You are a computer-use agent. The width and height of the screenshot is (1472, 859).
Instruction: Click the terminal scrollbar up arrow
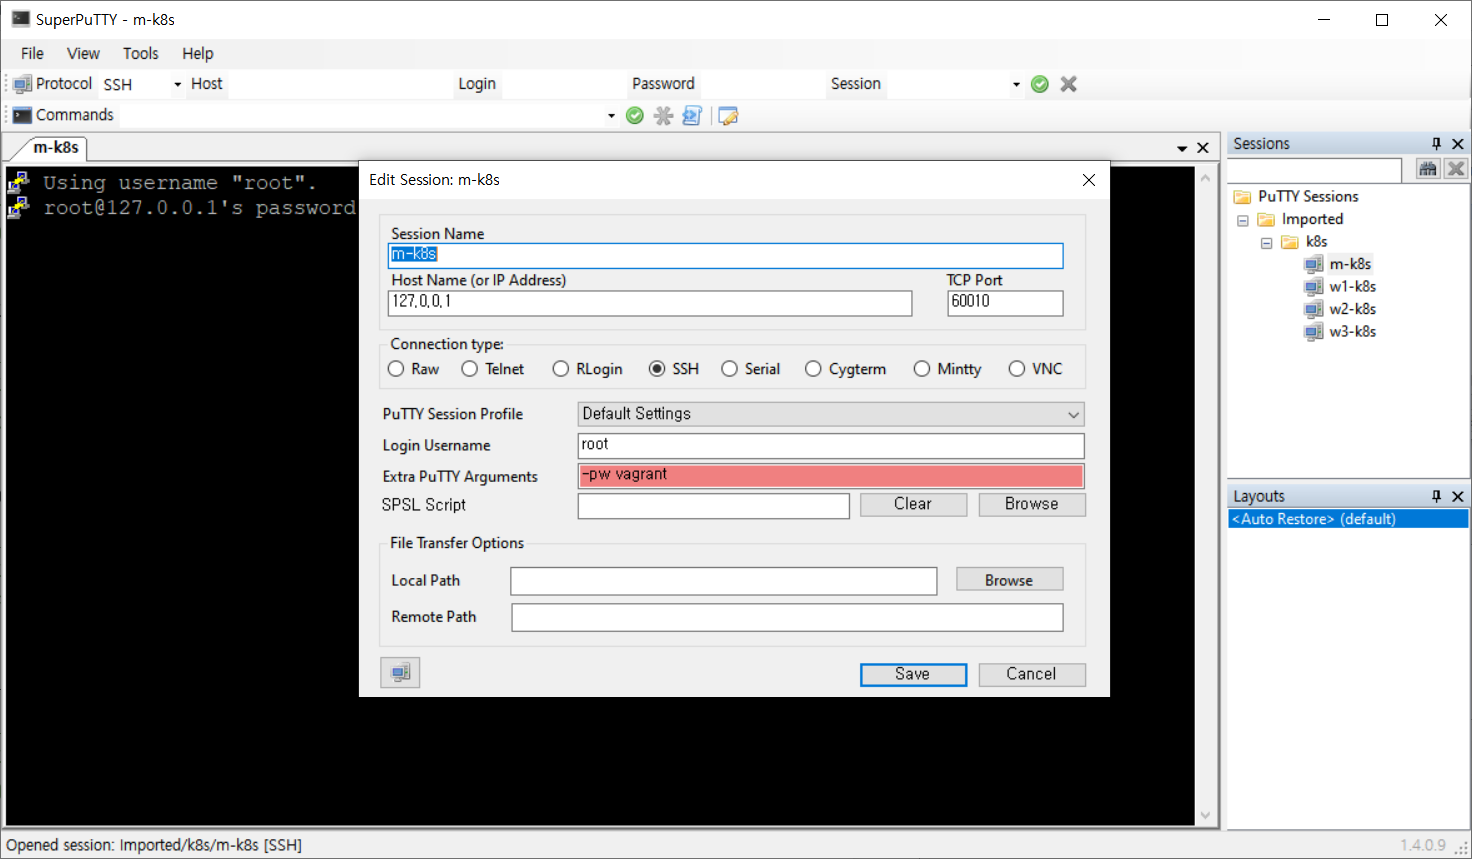click(1206, 178)
